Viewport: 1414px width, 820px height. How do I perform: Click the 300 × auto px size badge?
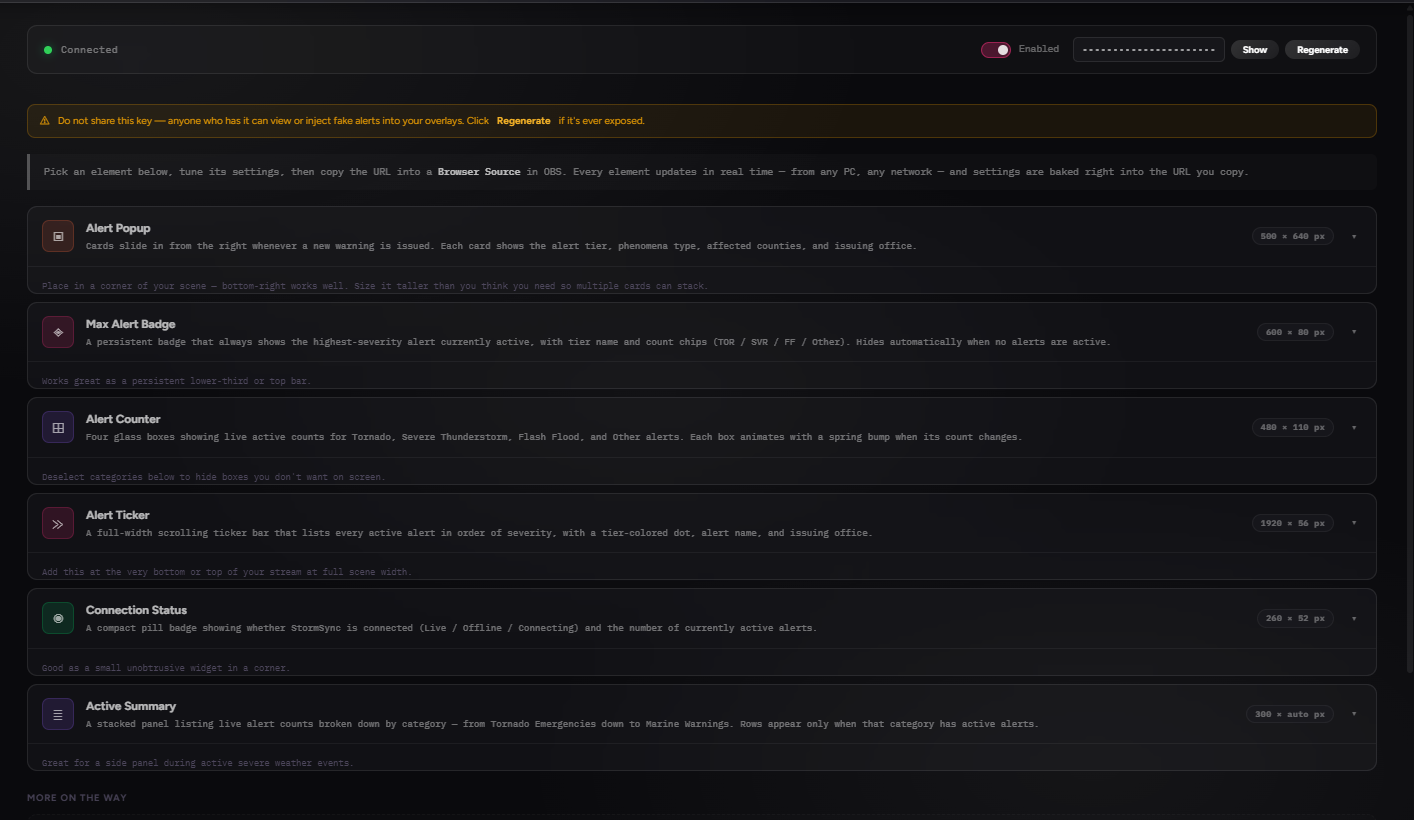(1290, 714)
